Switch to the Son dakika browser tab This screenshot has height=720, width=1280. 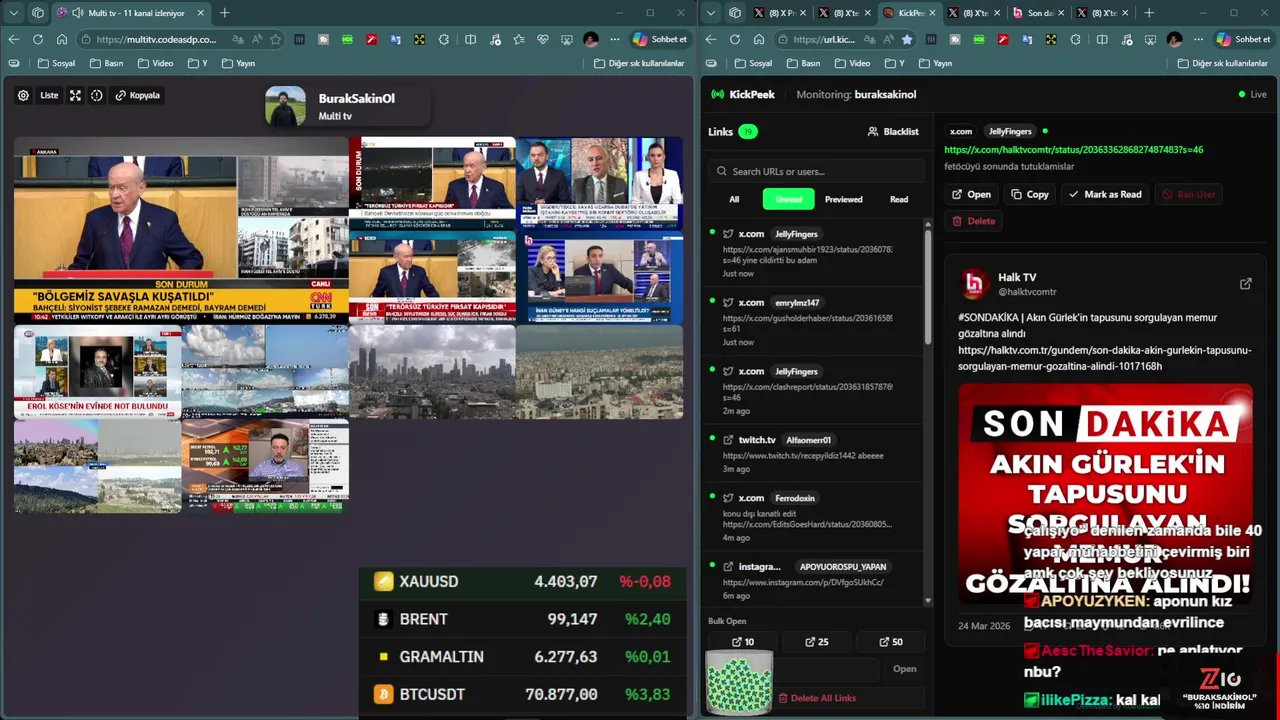tap(1040, 13)
